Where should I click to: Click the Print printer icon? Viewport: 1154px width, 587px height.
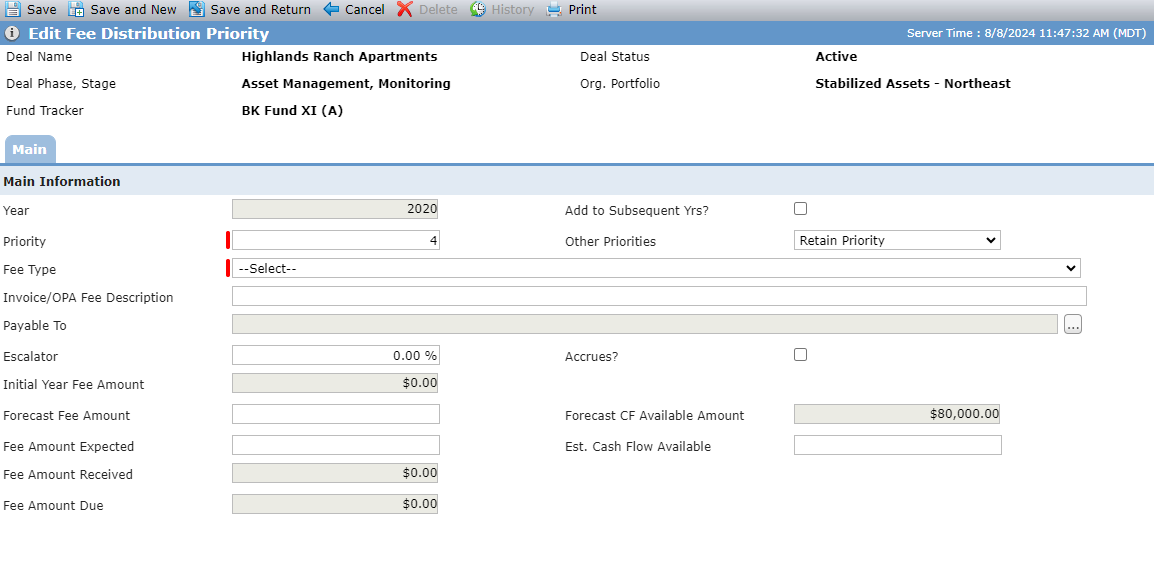[x=554, y=10]
